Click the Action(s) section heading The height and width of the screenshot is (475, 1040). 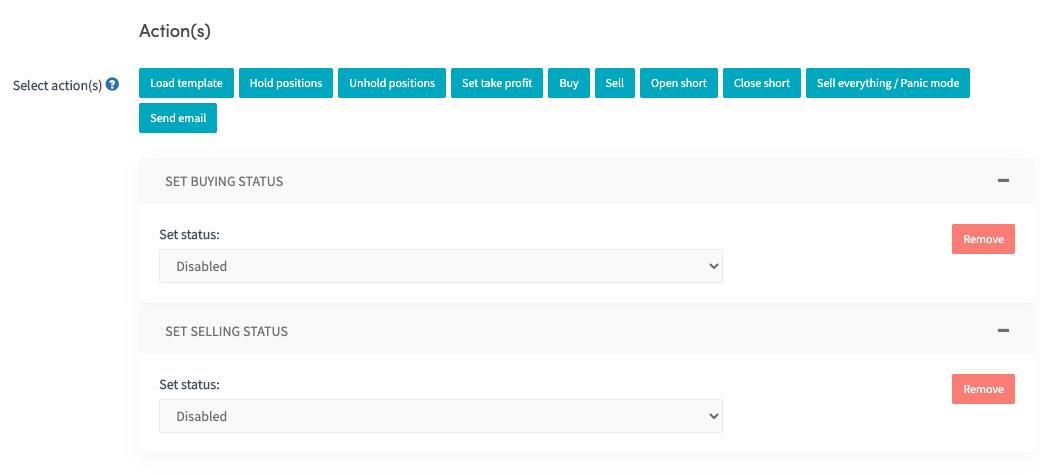[x=174, y=31]
